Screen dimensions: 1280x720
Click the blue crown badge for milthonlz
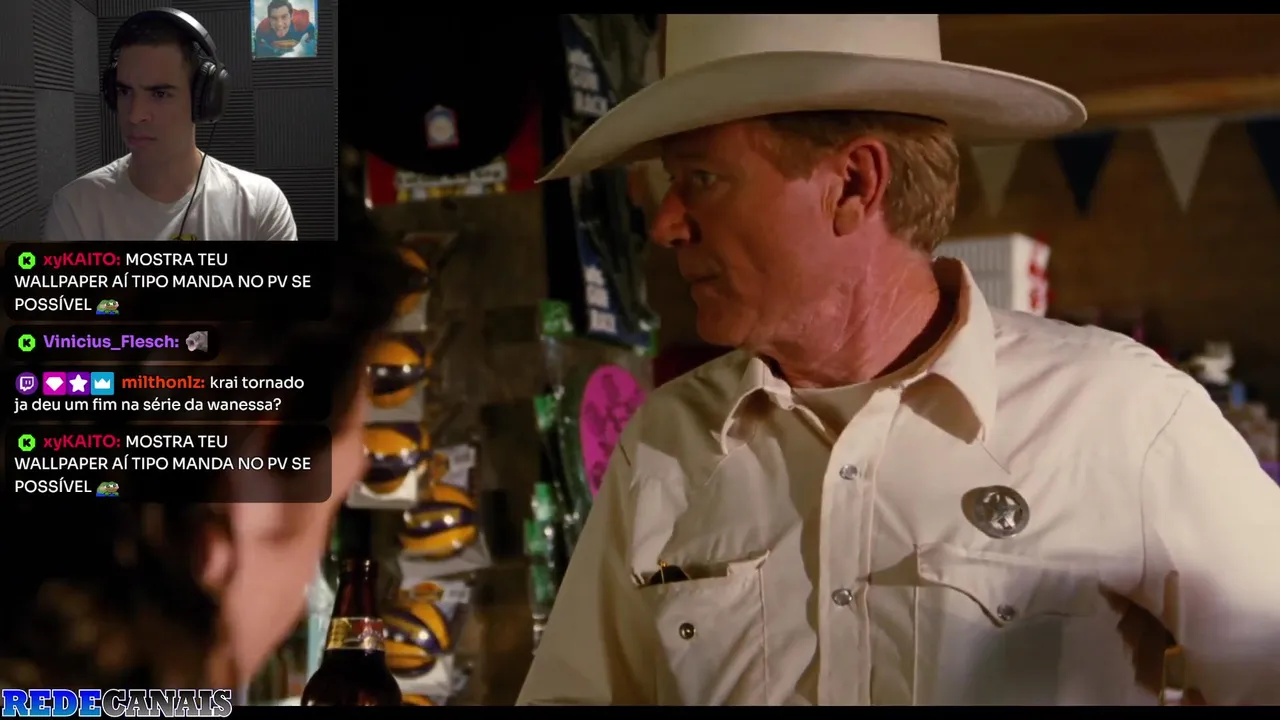click(x=103, y=383)
